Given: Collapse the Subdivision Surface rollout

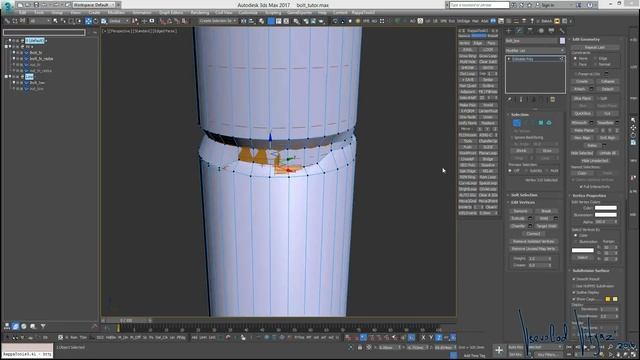Looking at the screenshot, I should (590, 271).
